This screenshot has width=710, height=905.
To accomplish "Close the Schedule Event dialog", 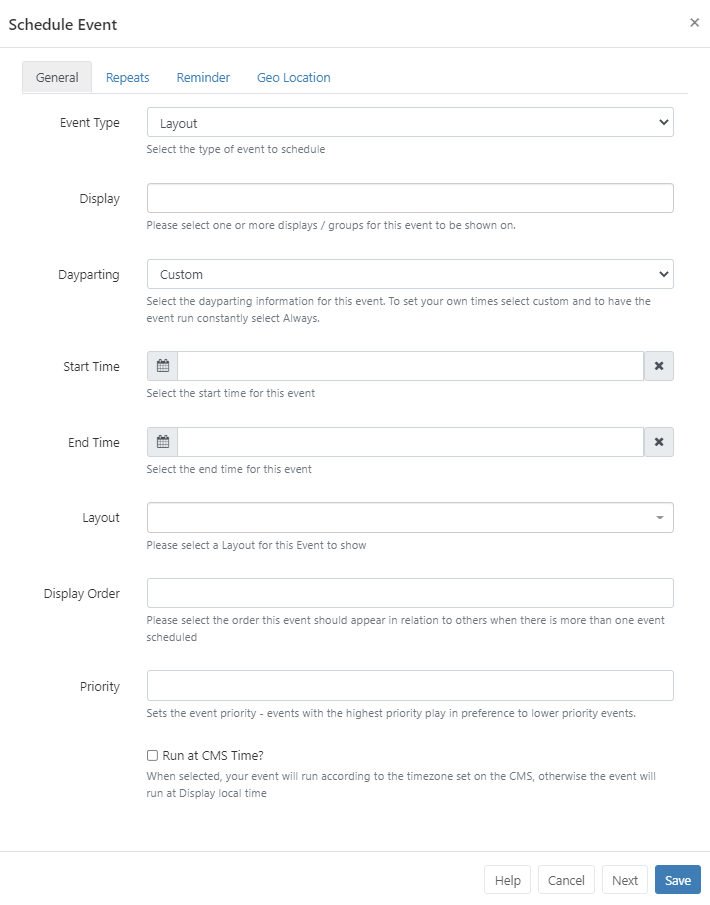I will click(x=695, y=22).
